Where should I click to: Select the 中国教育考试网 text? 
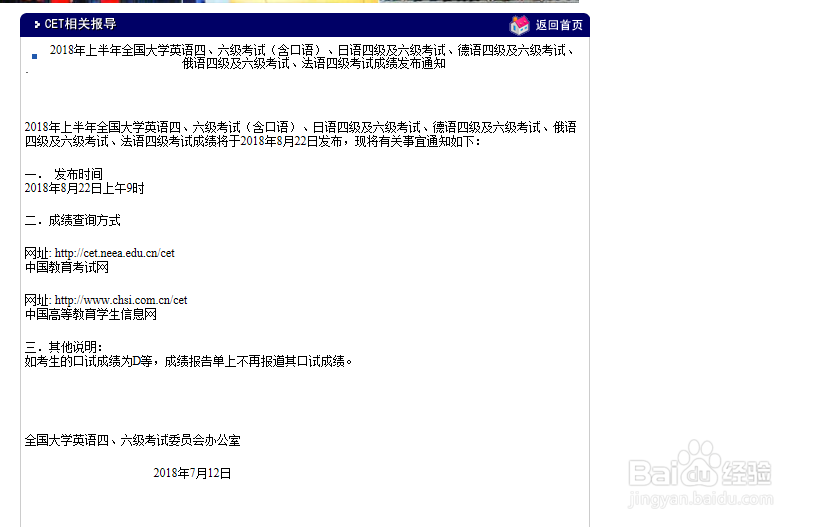click(x=67, y=267)
